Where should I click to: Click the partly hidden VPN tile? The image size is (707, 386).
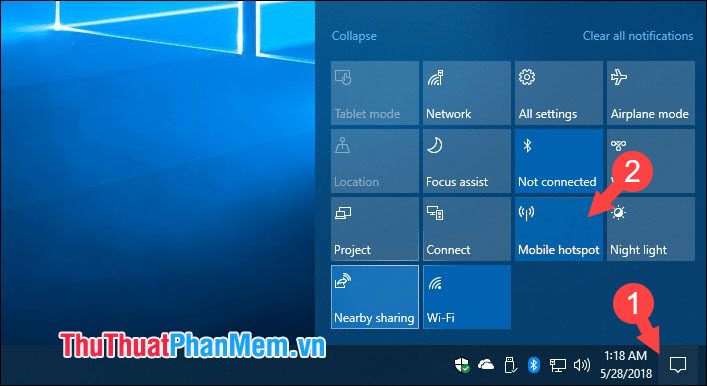[651, 161]
